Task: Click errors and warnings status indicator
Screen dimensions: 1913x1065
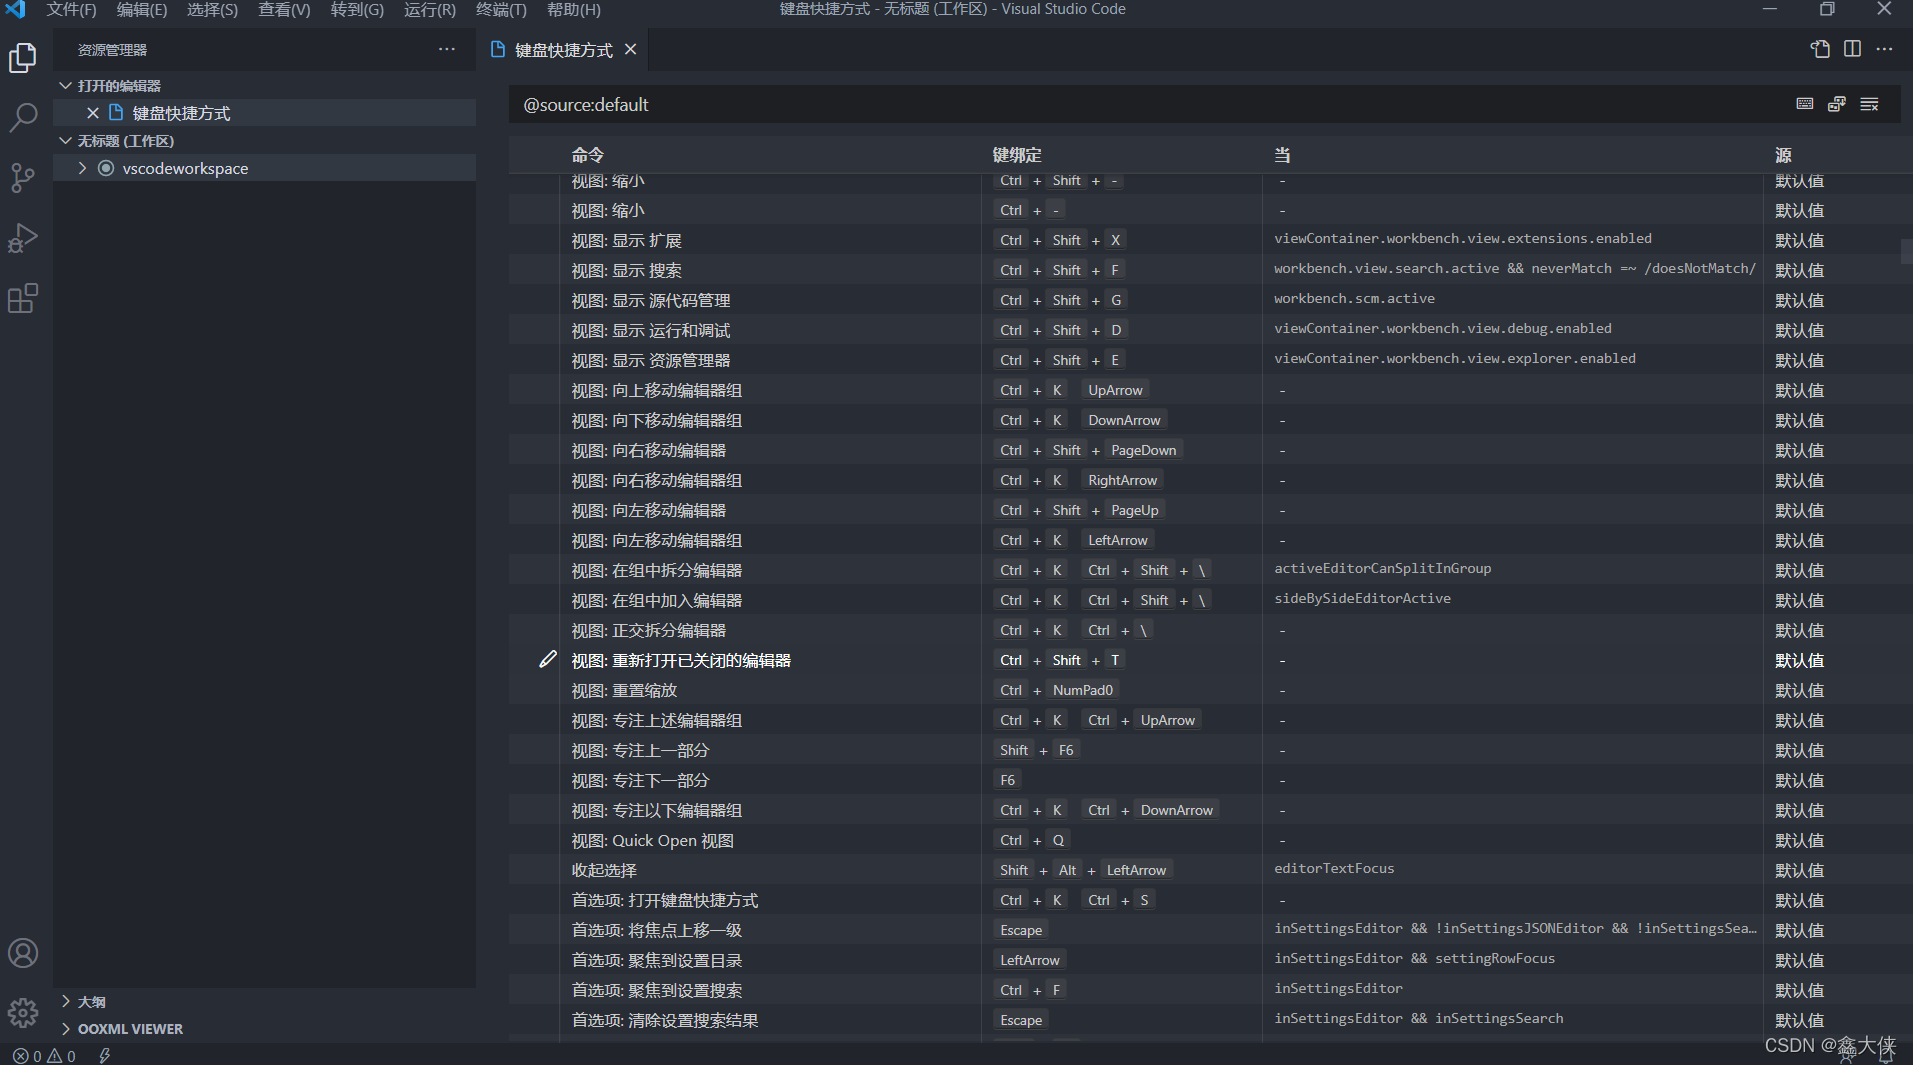Action: 44,1056
